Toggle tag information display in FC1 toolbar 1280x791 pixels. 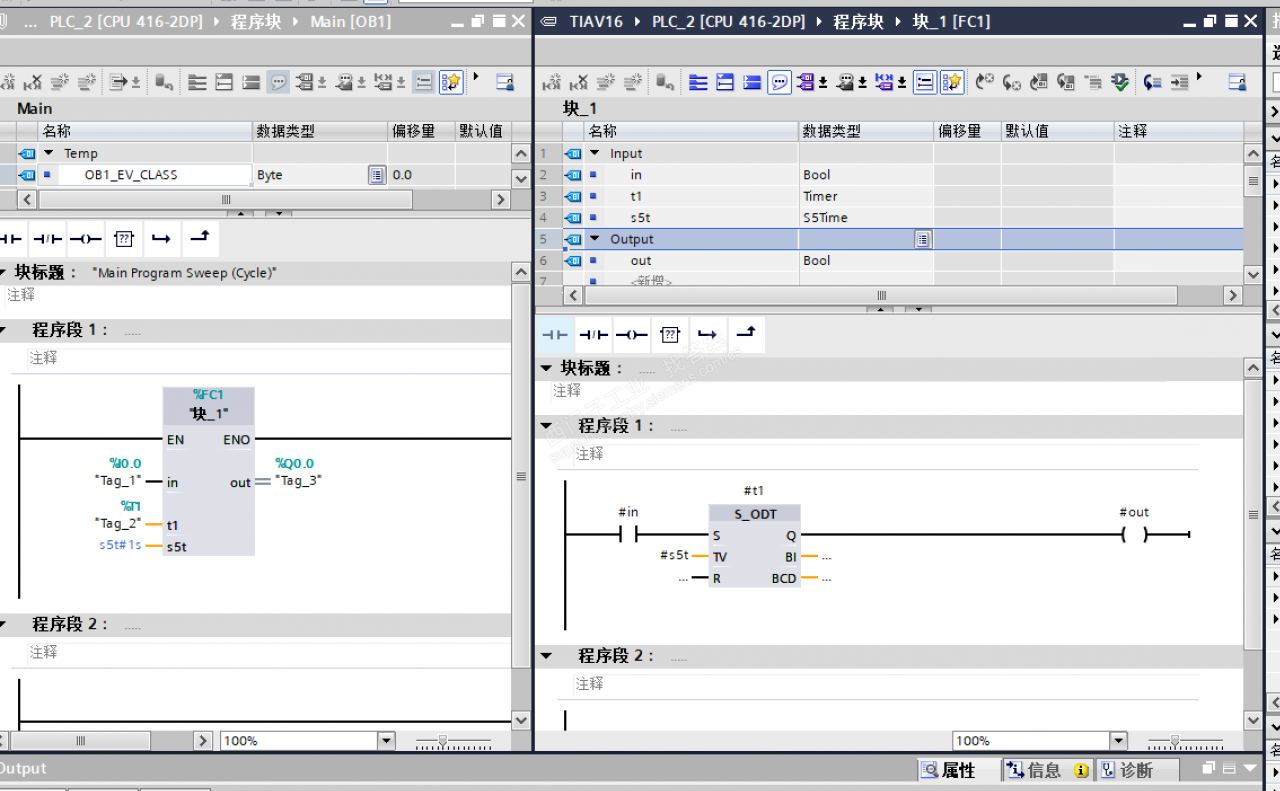[x=845, y=82]
